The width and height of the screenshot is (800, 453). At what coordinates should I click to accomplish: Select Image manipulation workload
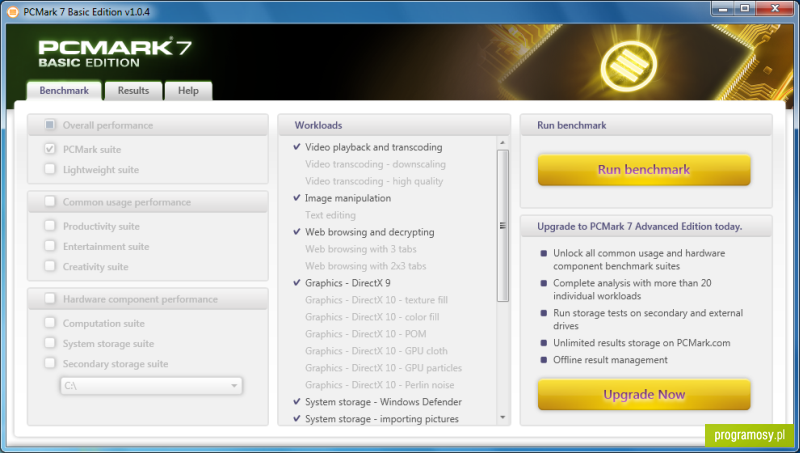[x=348, y=198]
